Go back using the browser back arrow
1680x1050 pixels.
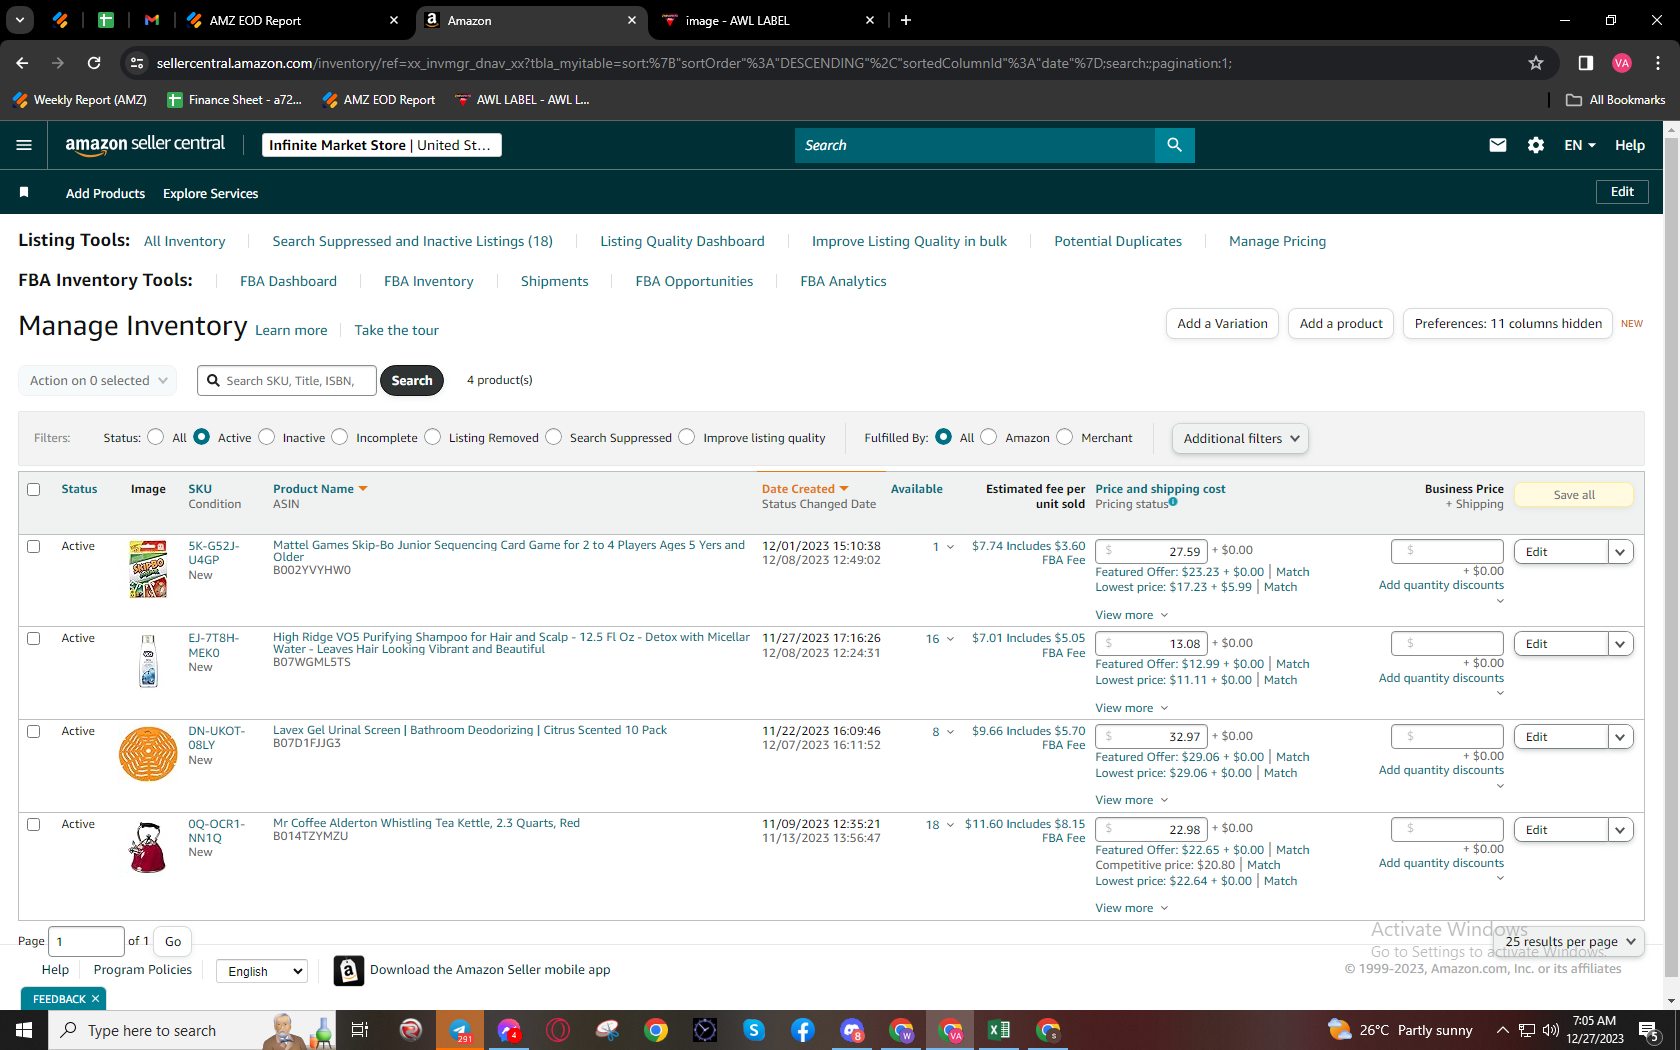coord(22,63)
